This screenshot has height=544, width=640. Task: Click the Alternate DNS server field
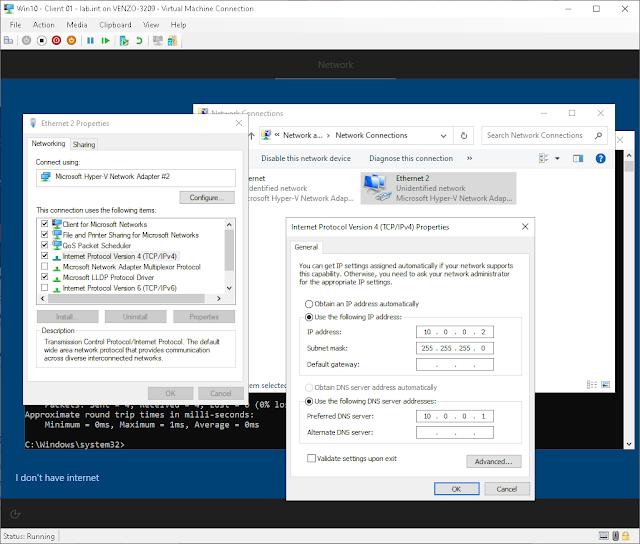coord(455,433)
